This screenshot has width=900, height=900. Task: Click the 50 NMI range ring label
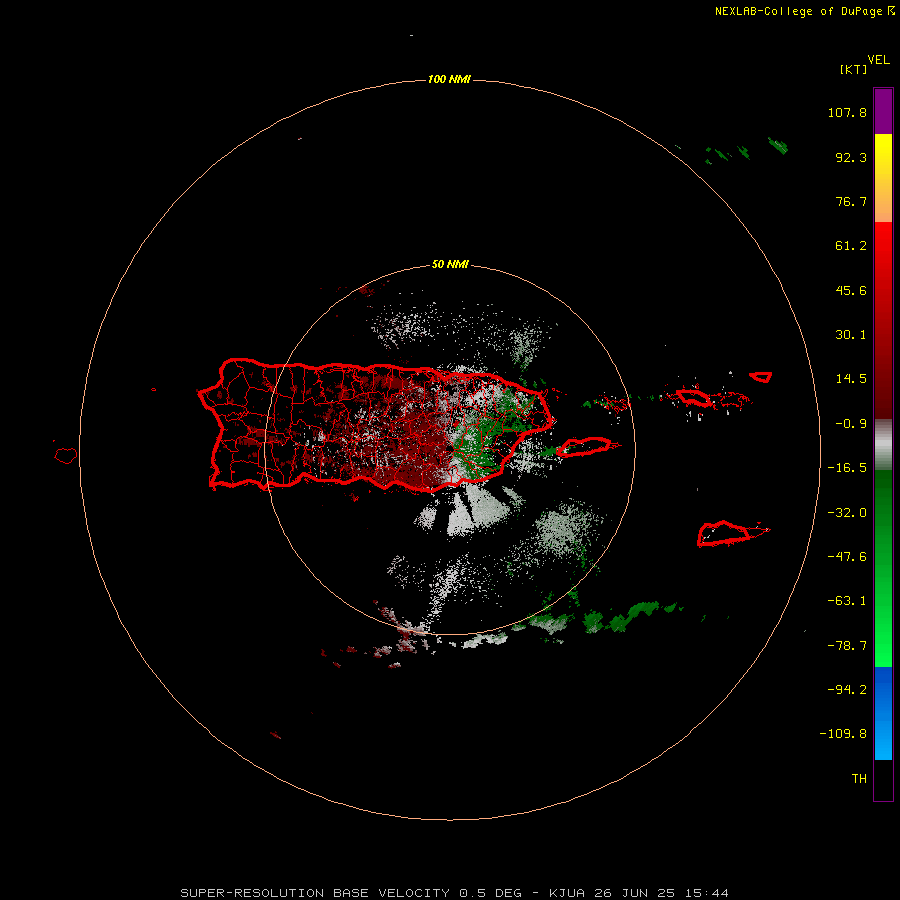click(450, 264)
